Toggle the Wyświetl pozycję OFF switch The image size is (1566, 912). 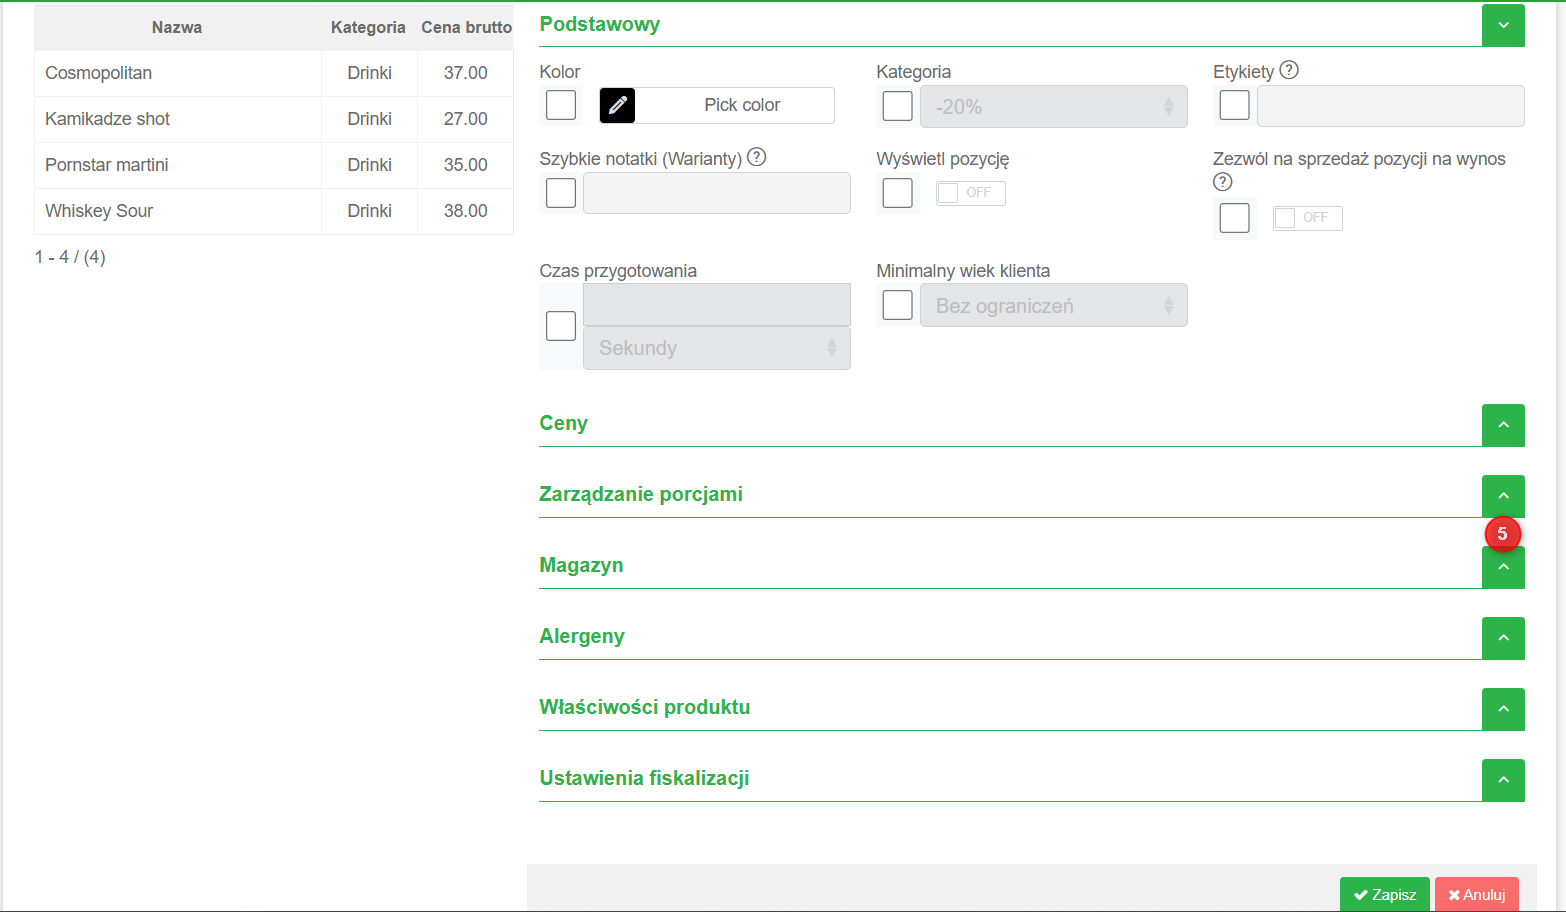coord(970,193)
